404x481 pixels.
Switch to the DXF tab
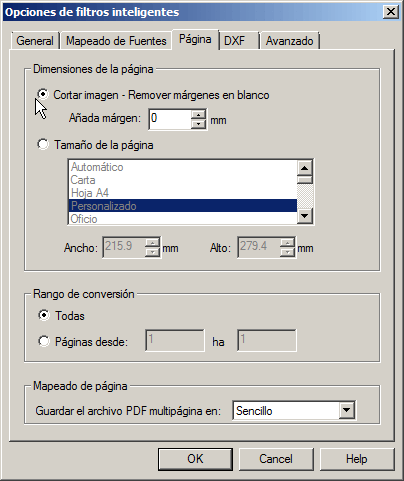(239, 41)
